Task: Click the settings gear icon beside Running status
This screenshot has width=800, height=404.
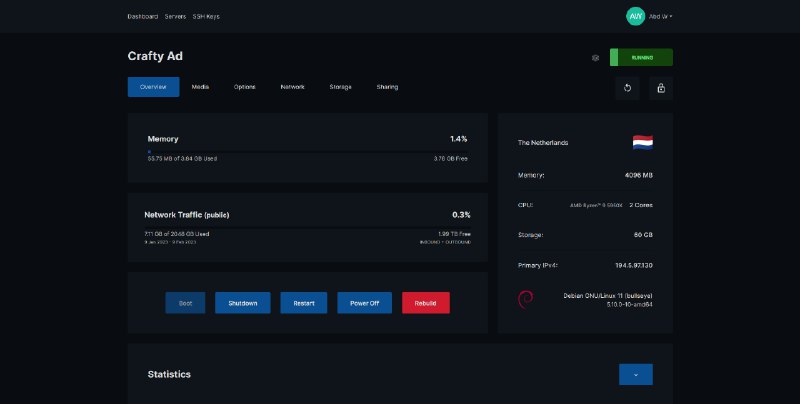Action: [596, 58]
